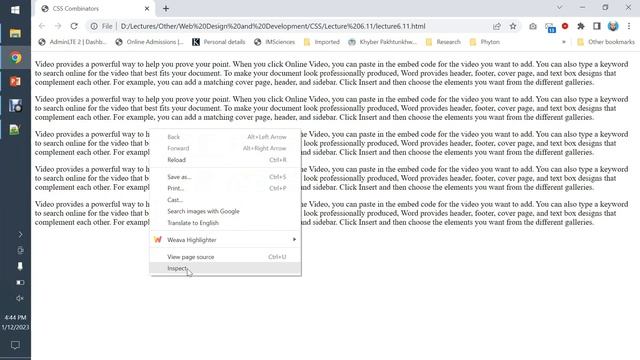Open the new tab plus button
This screenshot has height=360, width=640.
(166, 9)
